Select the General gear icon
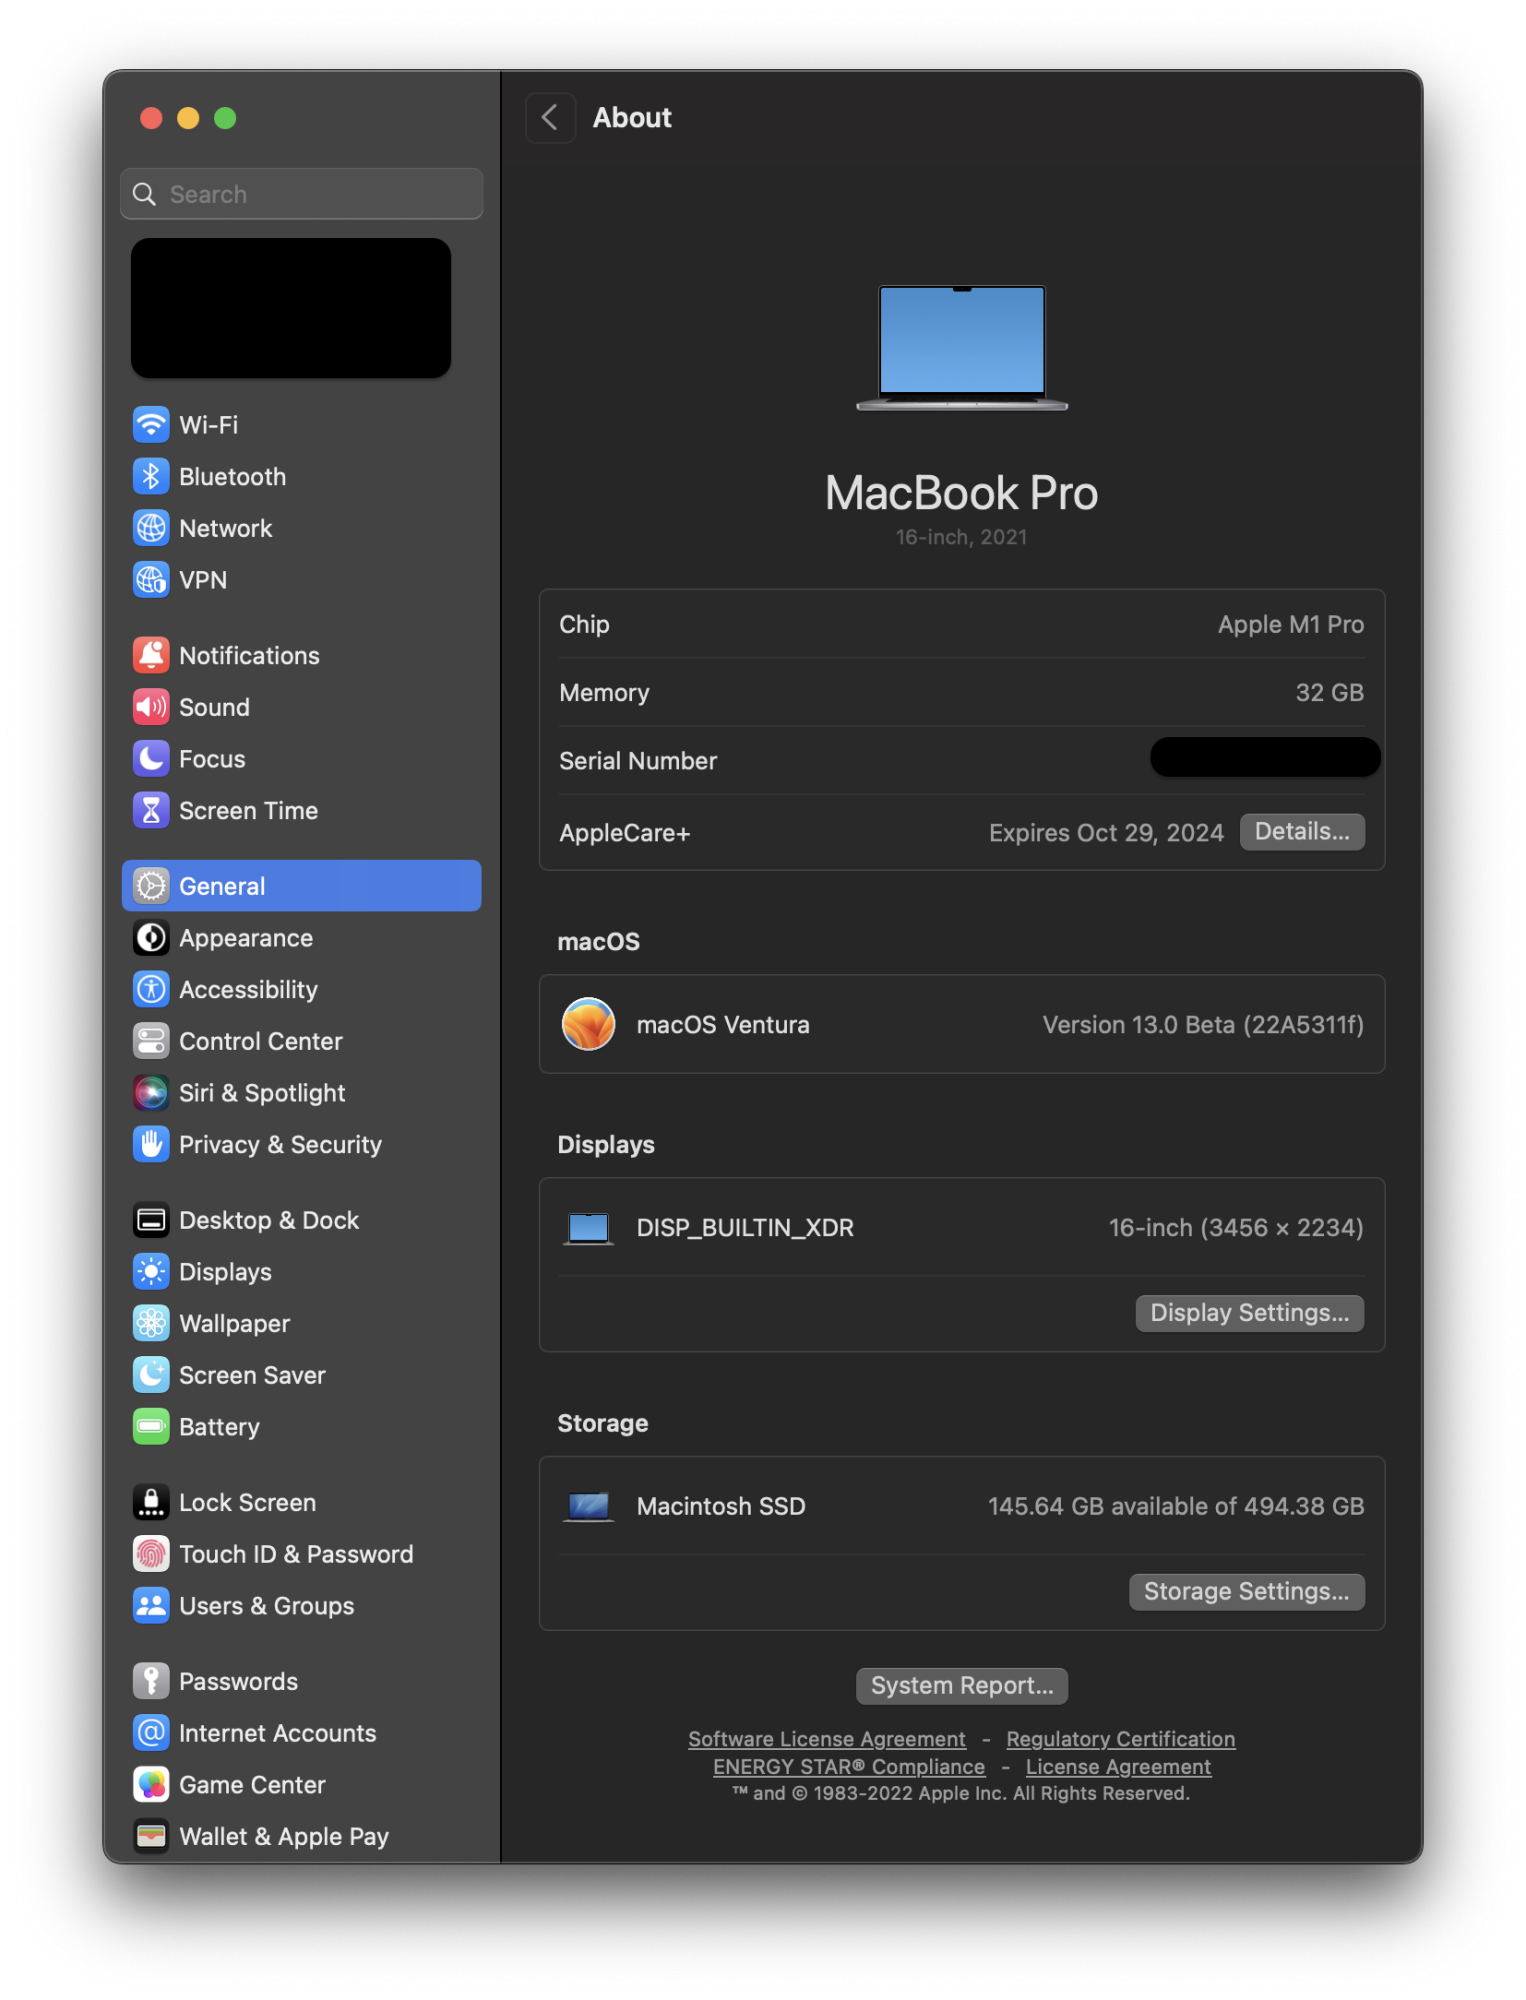Viewport: 1526px width, 2000px height. pyautogui.click(x=151, y=886)
